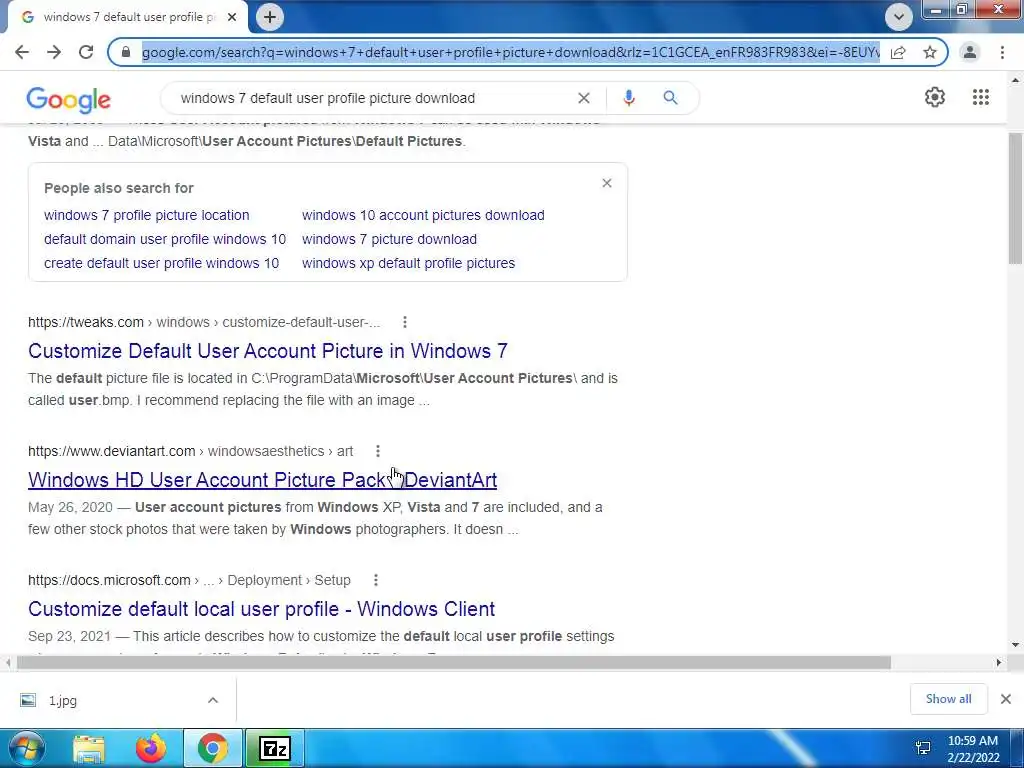The width and height of the screenshot is (1024, 768).
Task: Open 'Windows HD User Account Picture Pack' result
Action: click(x=263, y=480)
